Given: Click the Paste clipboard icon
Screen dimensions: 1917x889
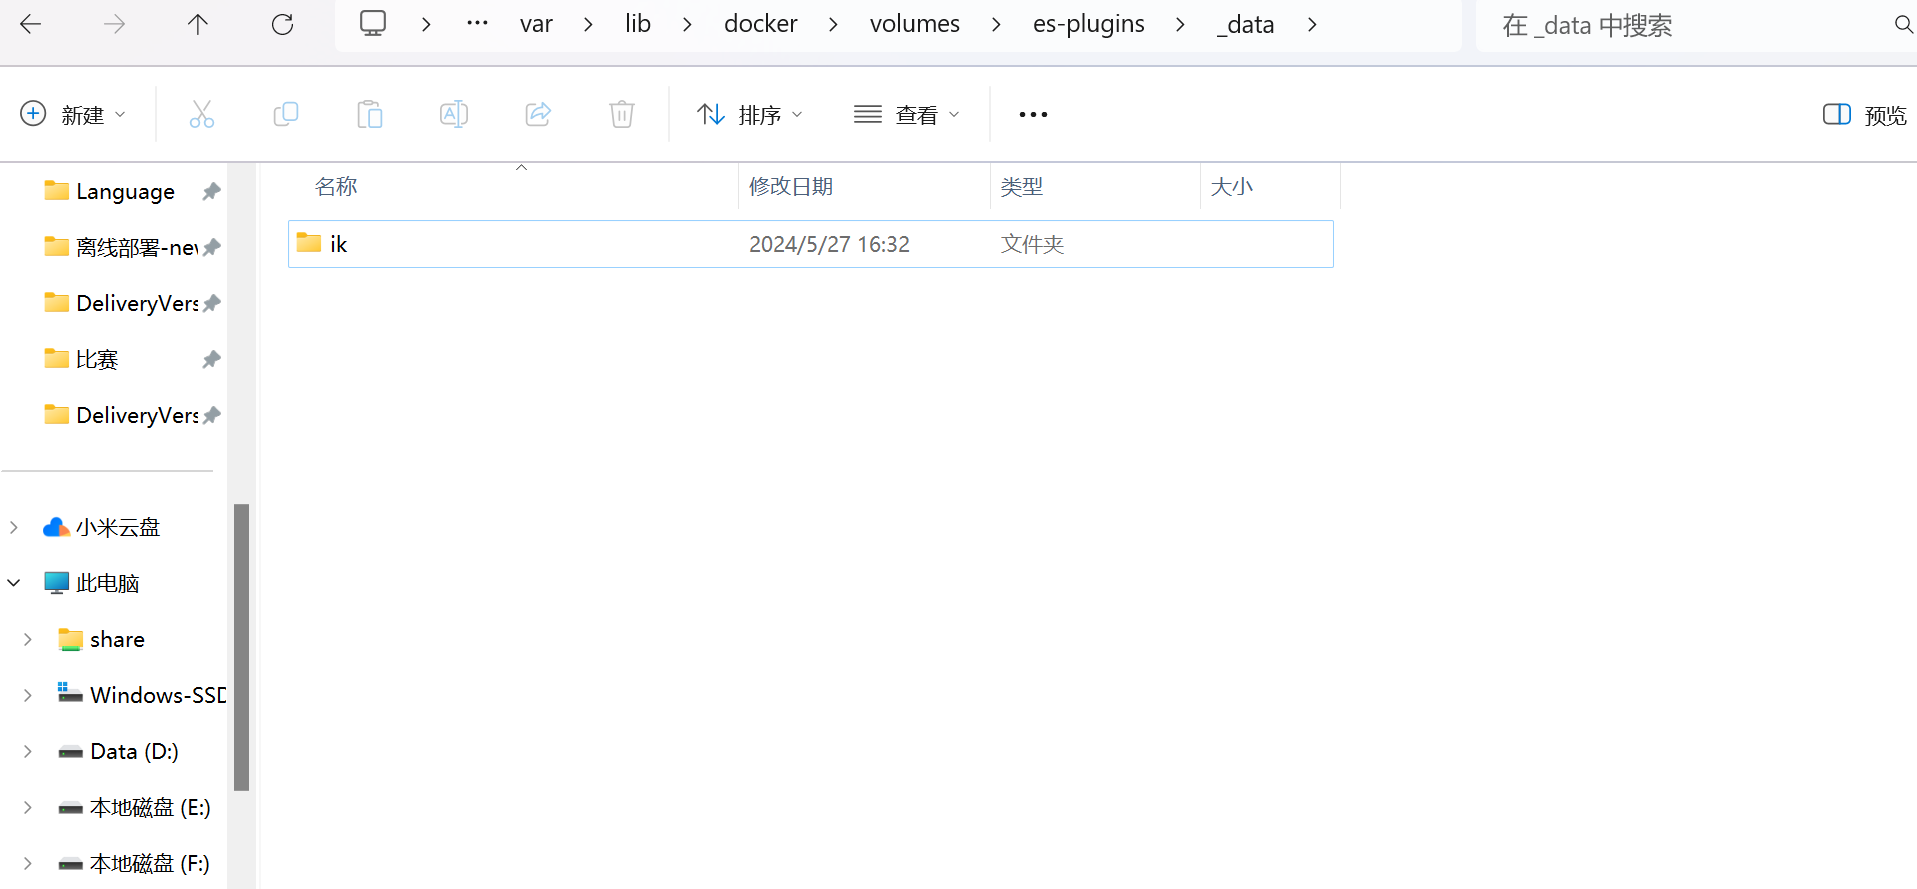Looking at the screenshot, I should [370, 115].
